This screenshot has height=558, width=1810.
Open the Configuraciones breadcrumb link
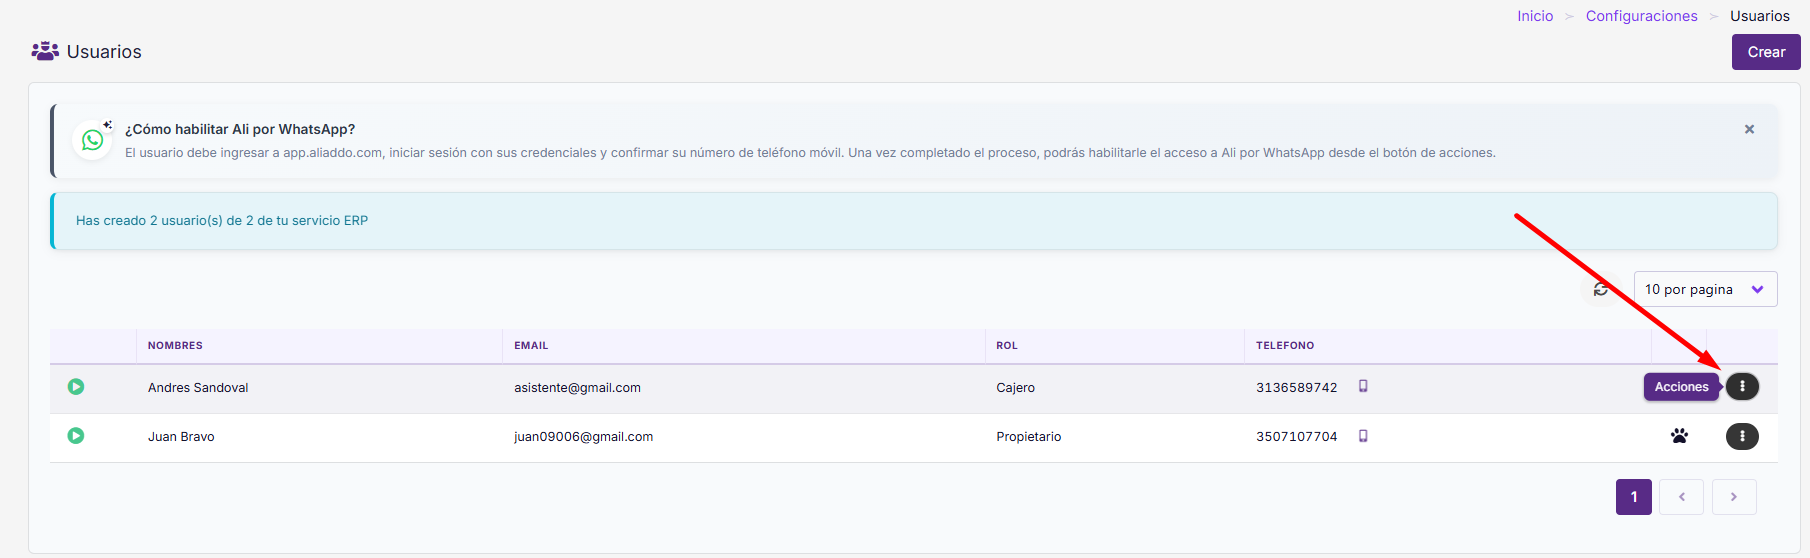coord(1641,16)
